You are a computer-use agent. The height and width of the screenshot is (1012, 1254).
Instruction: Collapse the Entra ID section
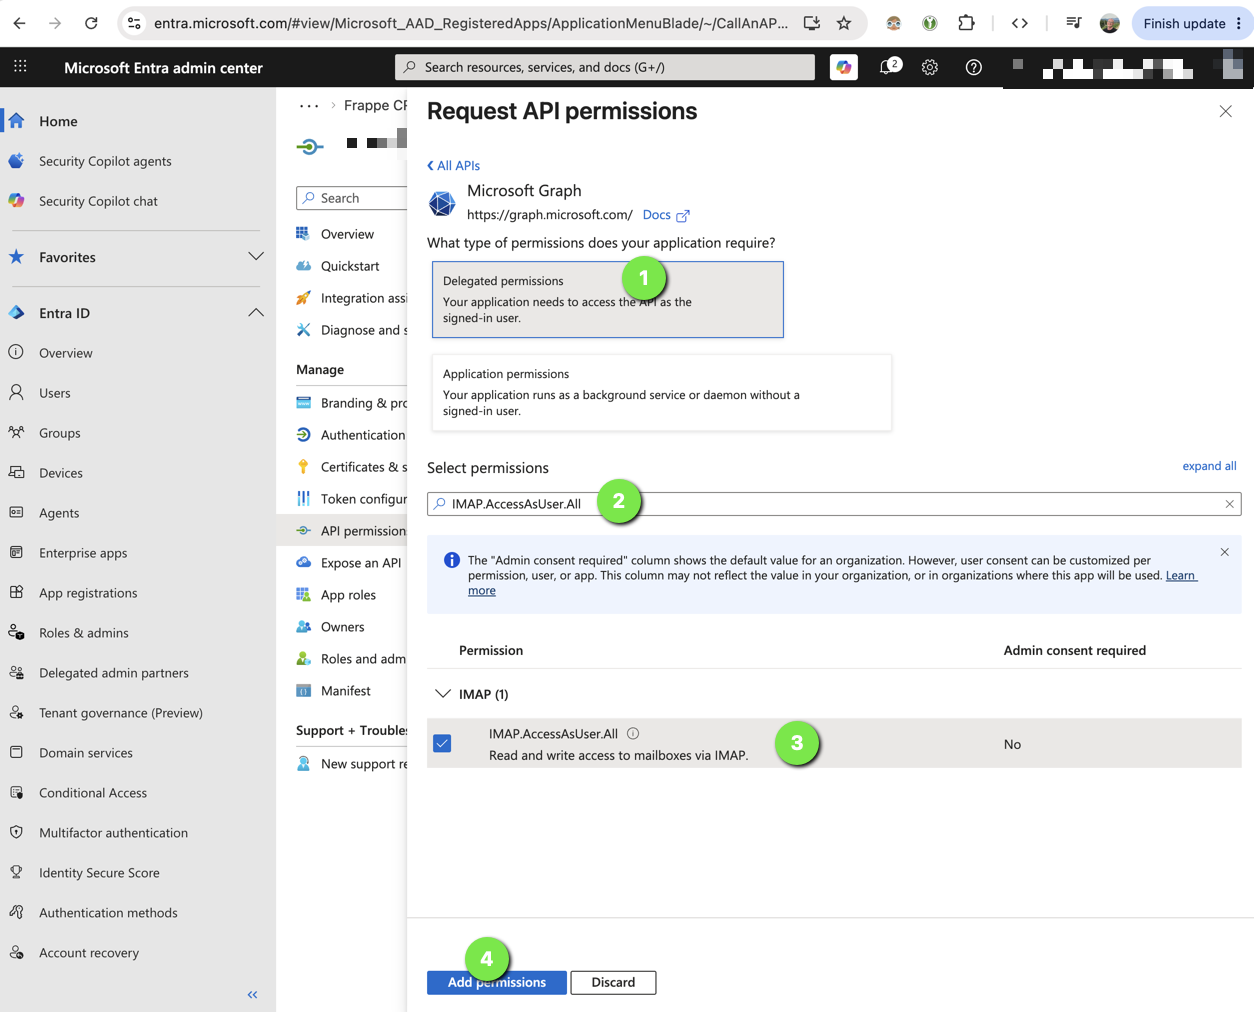[256, 313]
